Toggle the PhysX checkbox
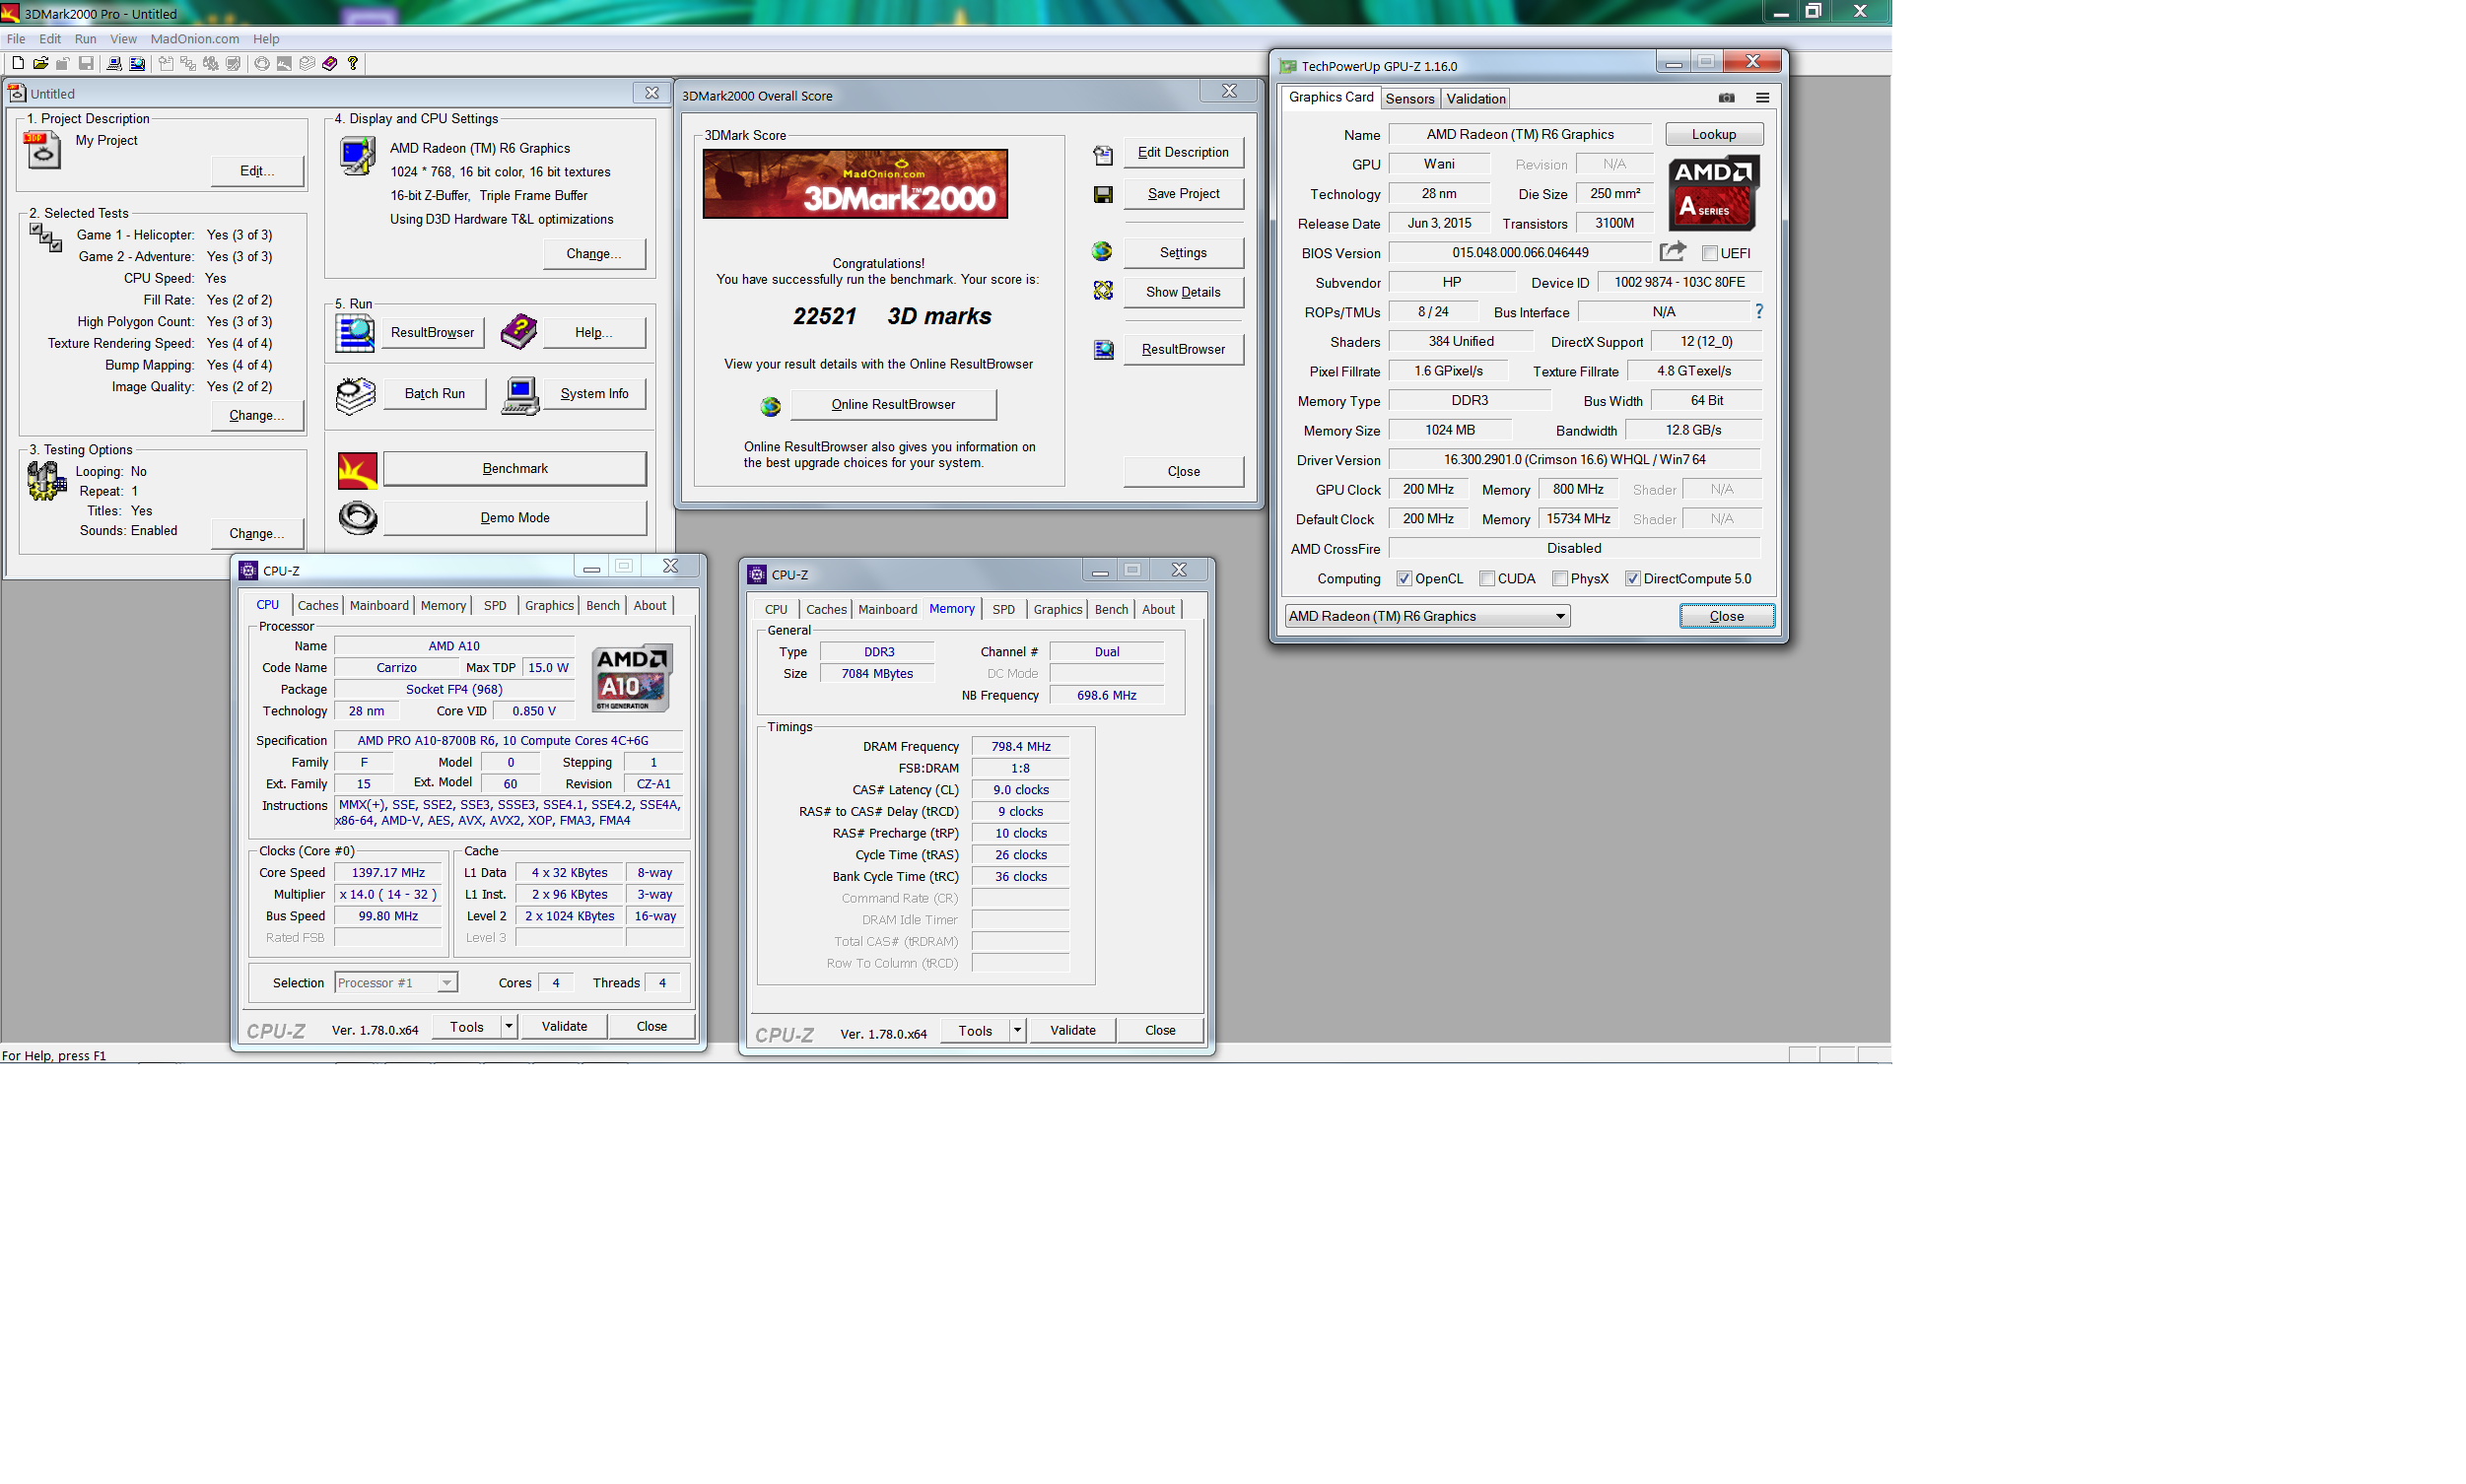Screen dimensions: 2466x1484 (1559, 578)
